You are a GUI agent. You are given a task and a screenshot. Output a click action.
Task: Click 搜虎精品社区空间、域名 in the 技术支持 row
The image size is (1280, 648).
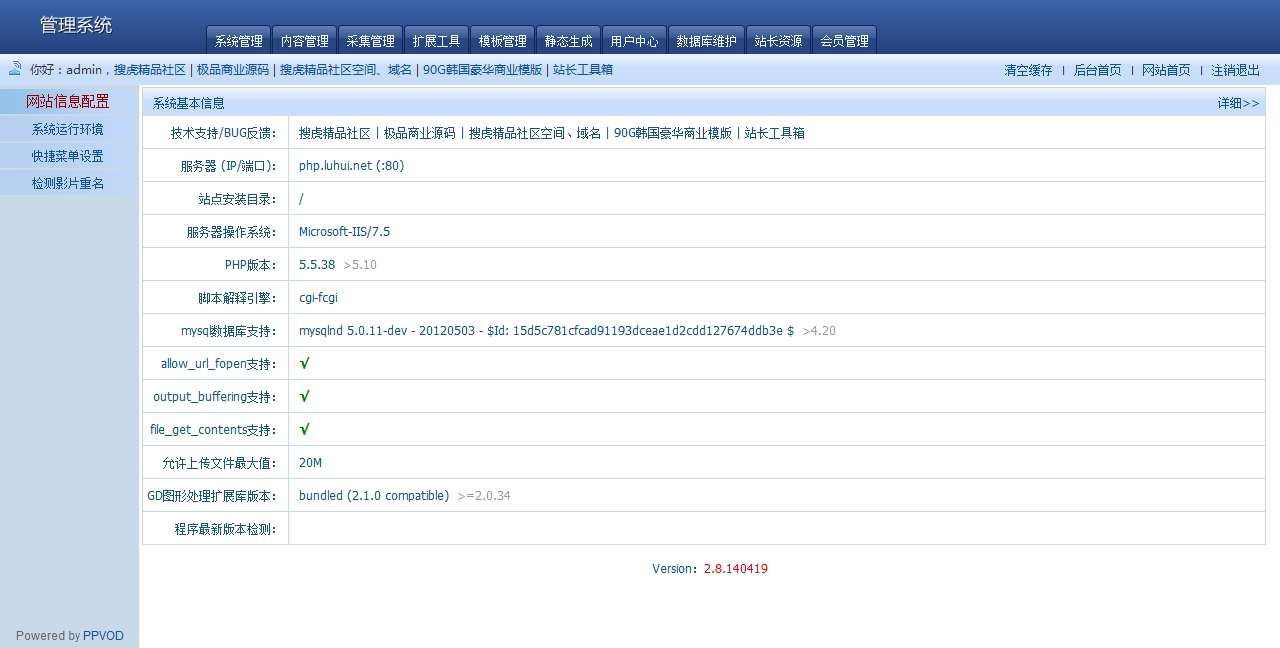click(x=535, y=133)
